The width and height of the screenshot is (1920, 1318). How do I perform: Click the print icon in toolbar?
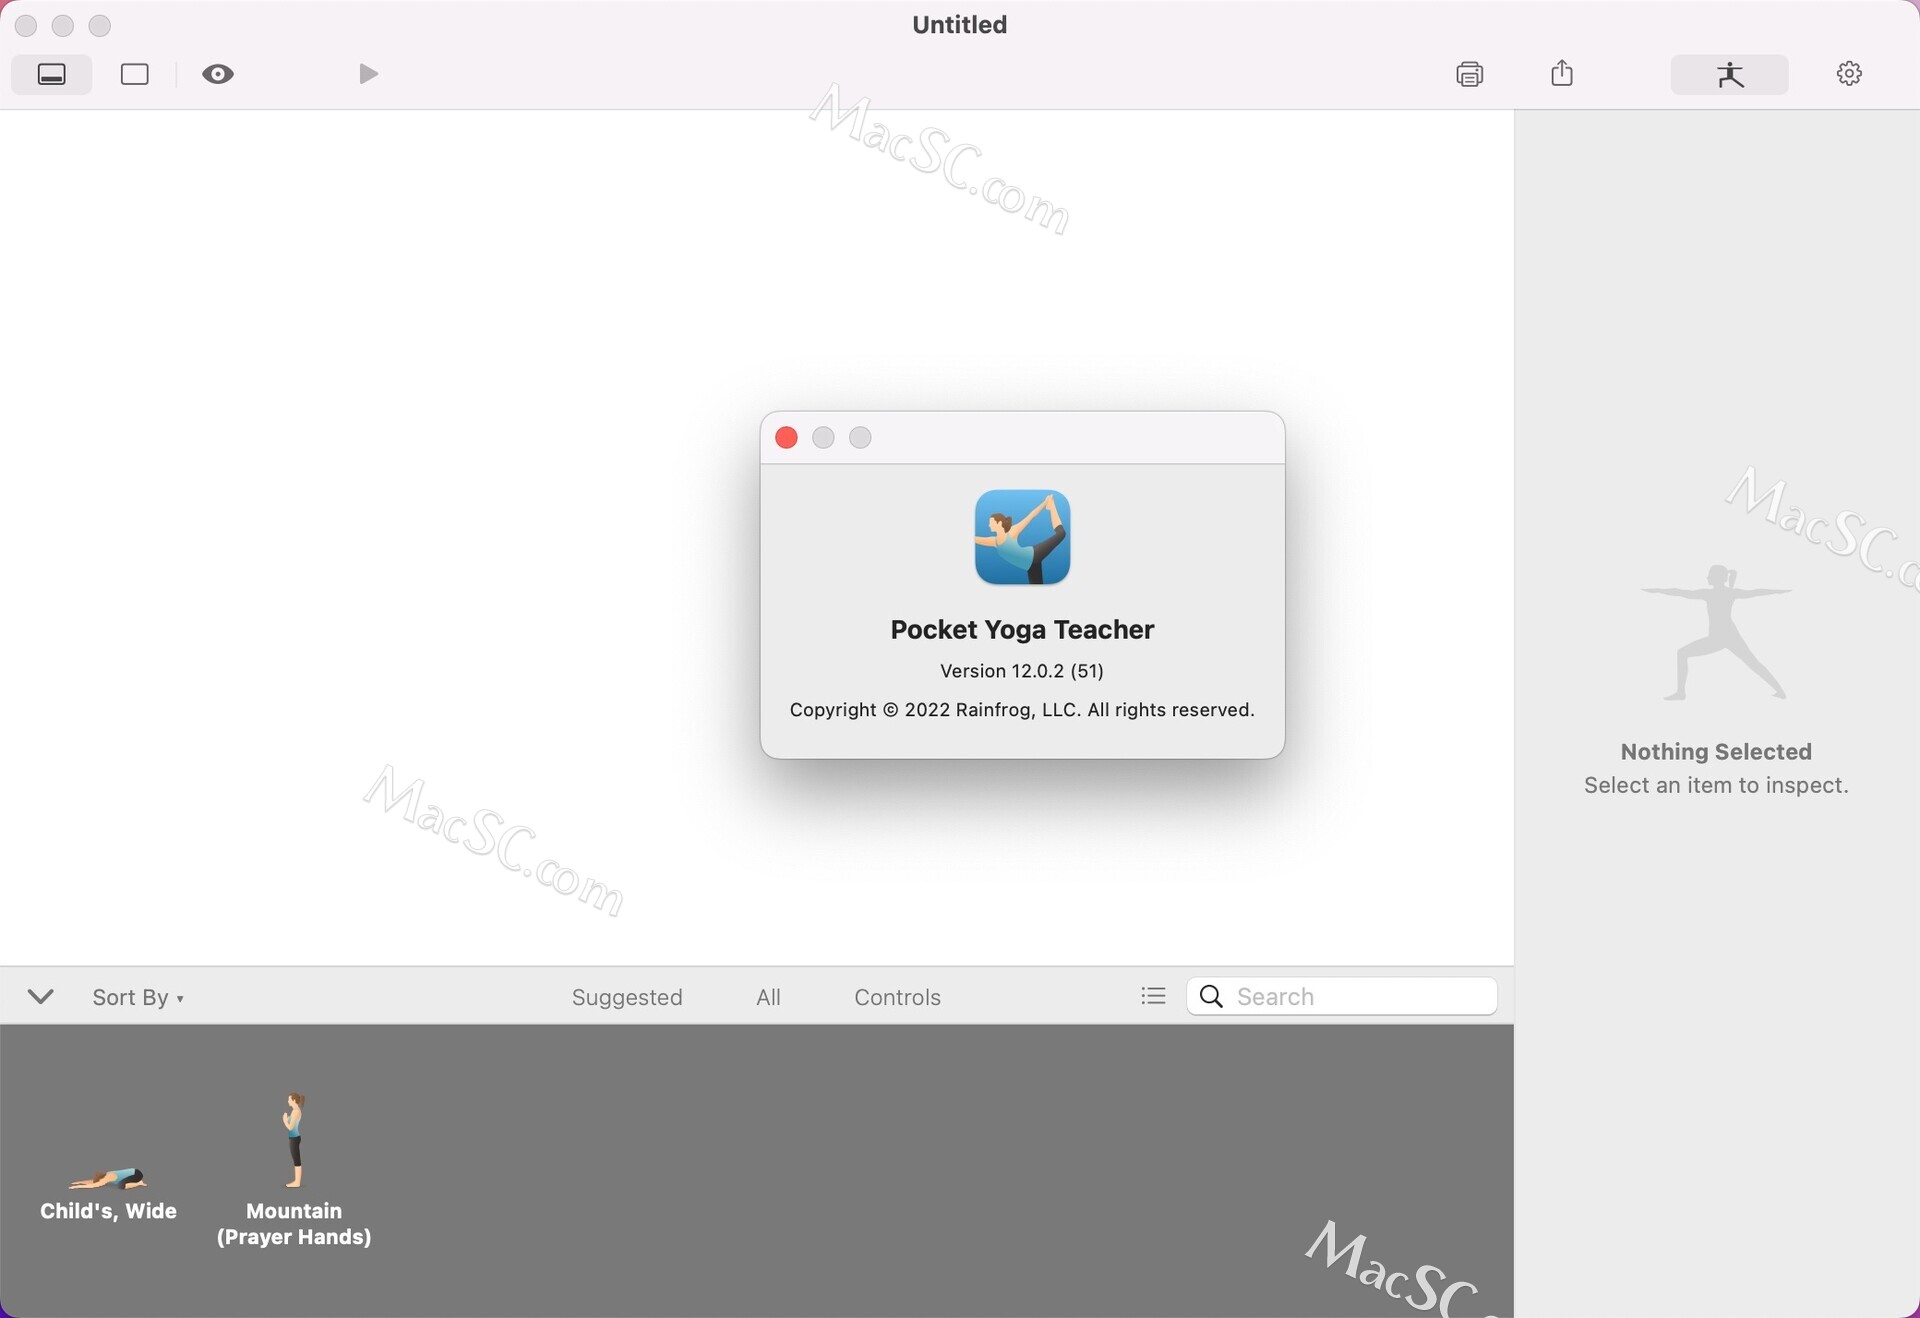tap(1469, 74)
